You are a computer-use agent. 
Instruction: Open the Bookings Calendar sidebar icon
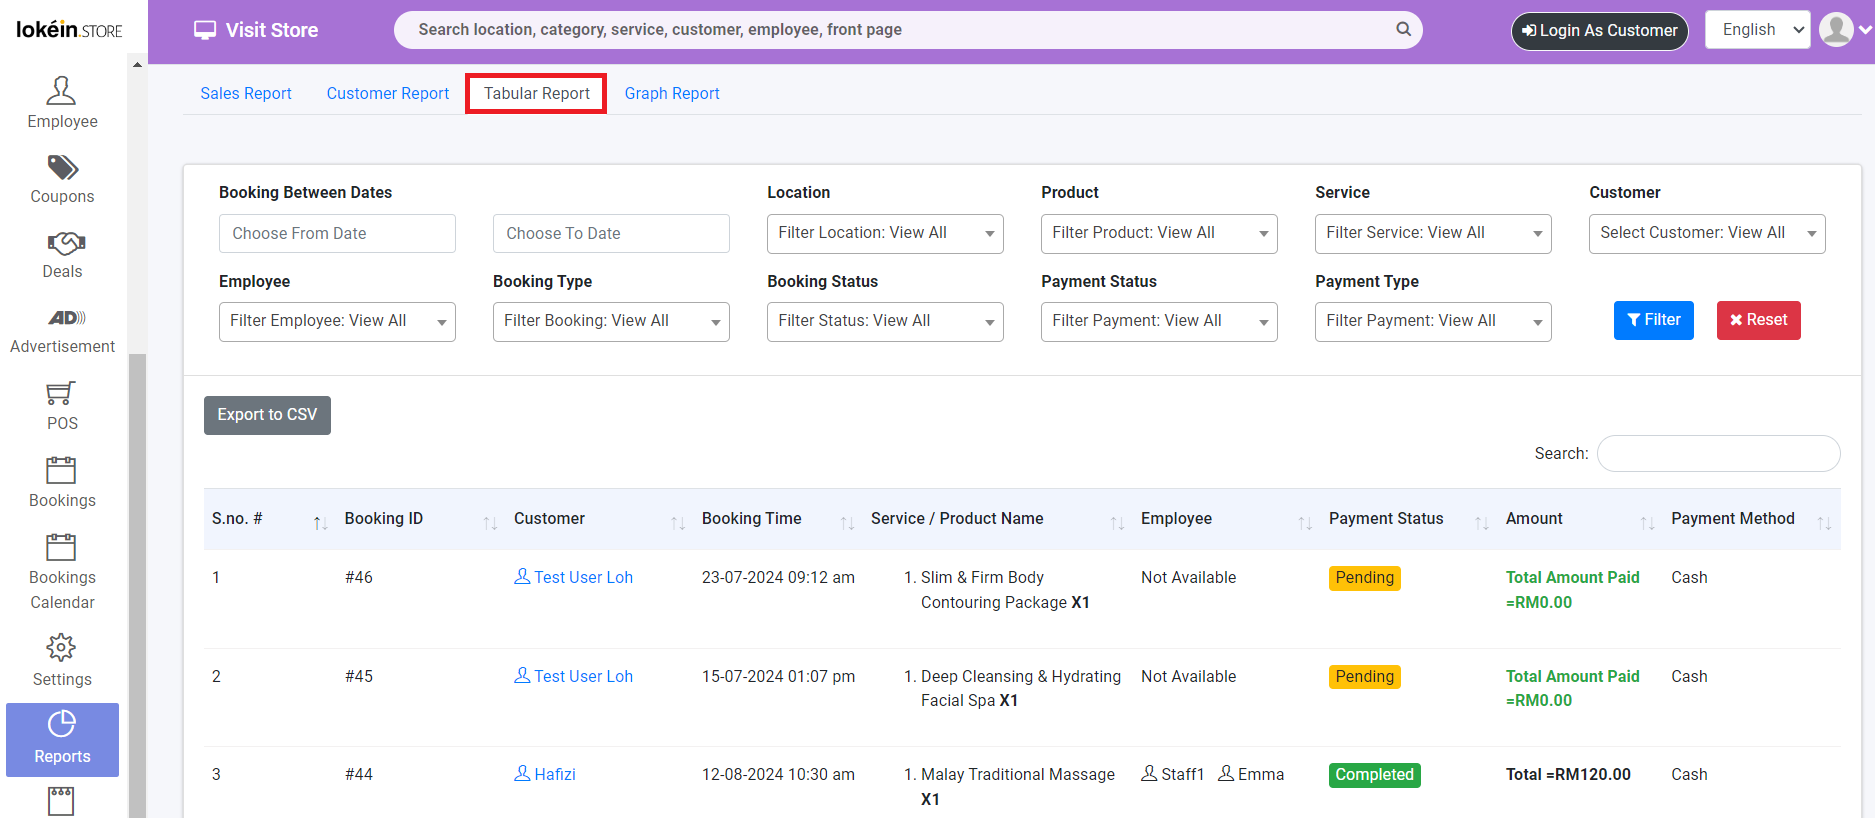(x=61, y=547)
